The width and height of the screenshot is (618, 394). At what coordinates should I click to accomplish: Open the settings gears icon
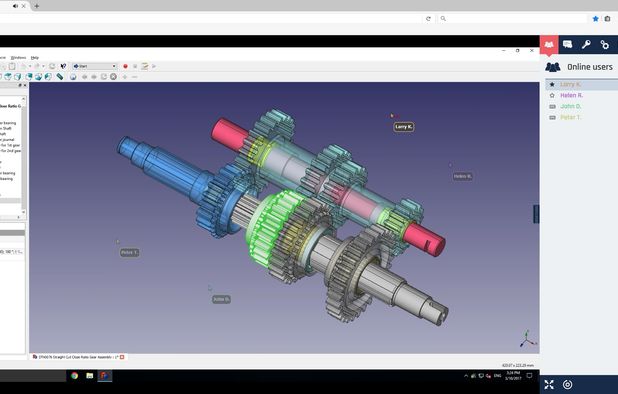(605, 45)
